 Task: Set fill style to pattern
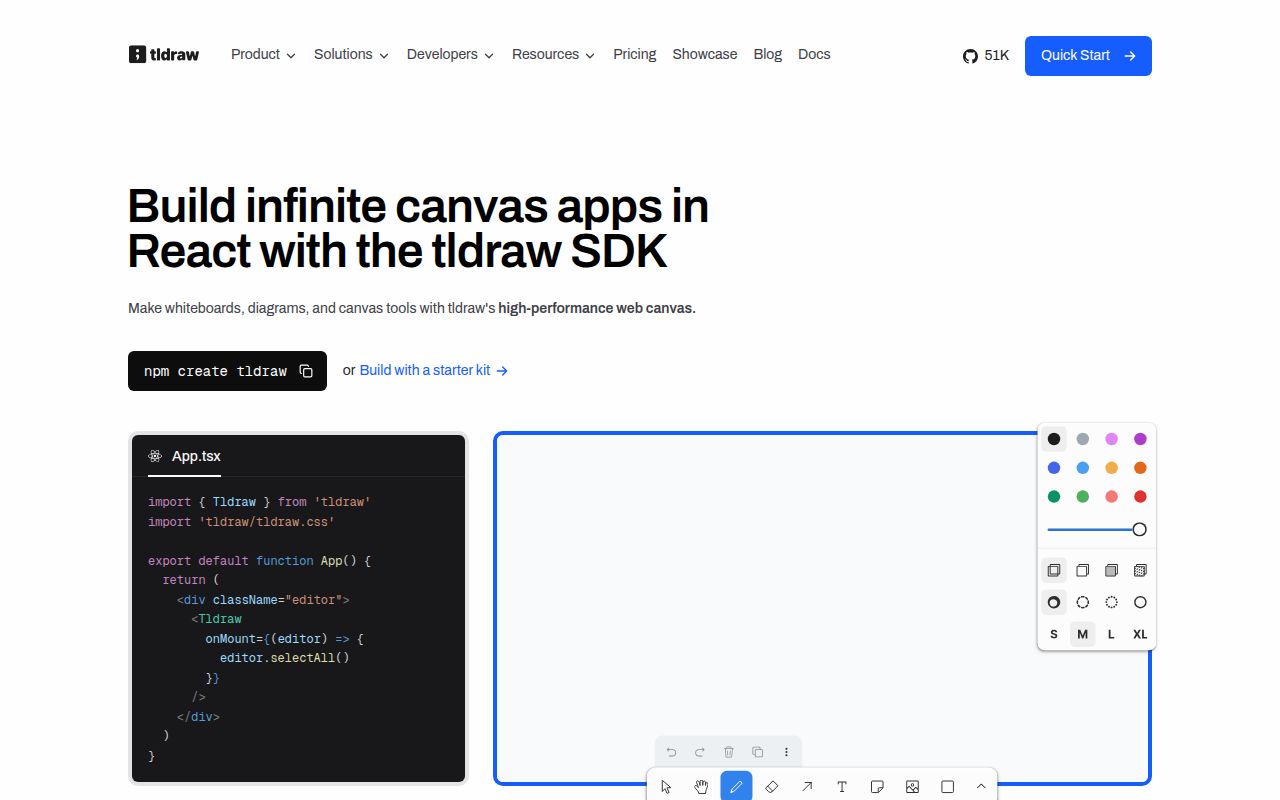(x=1140, y=570)
